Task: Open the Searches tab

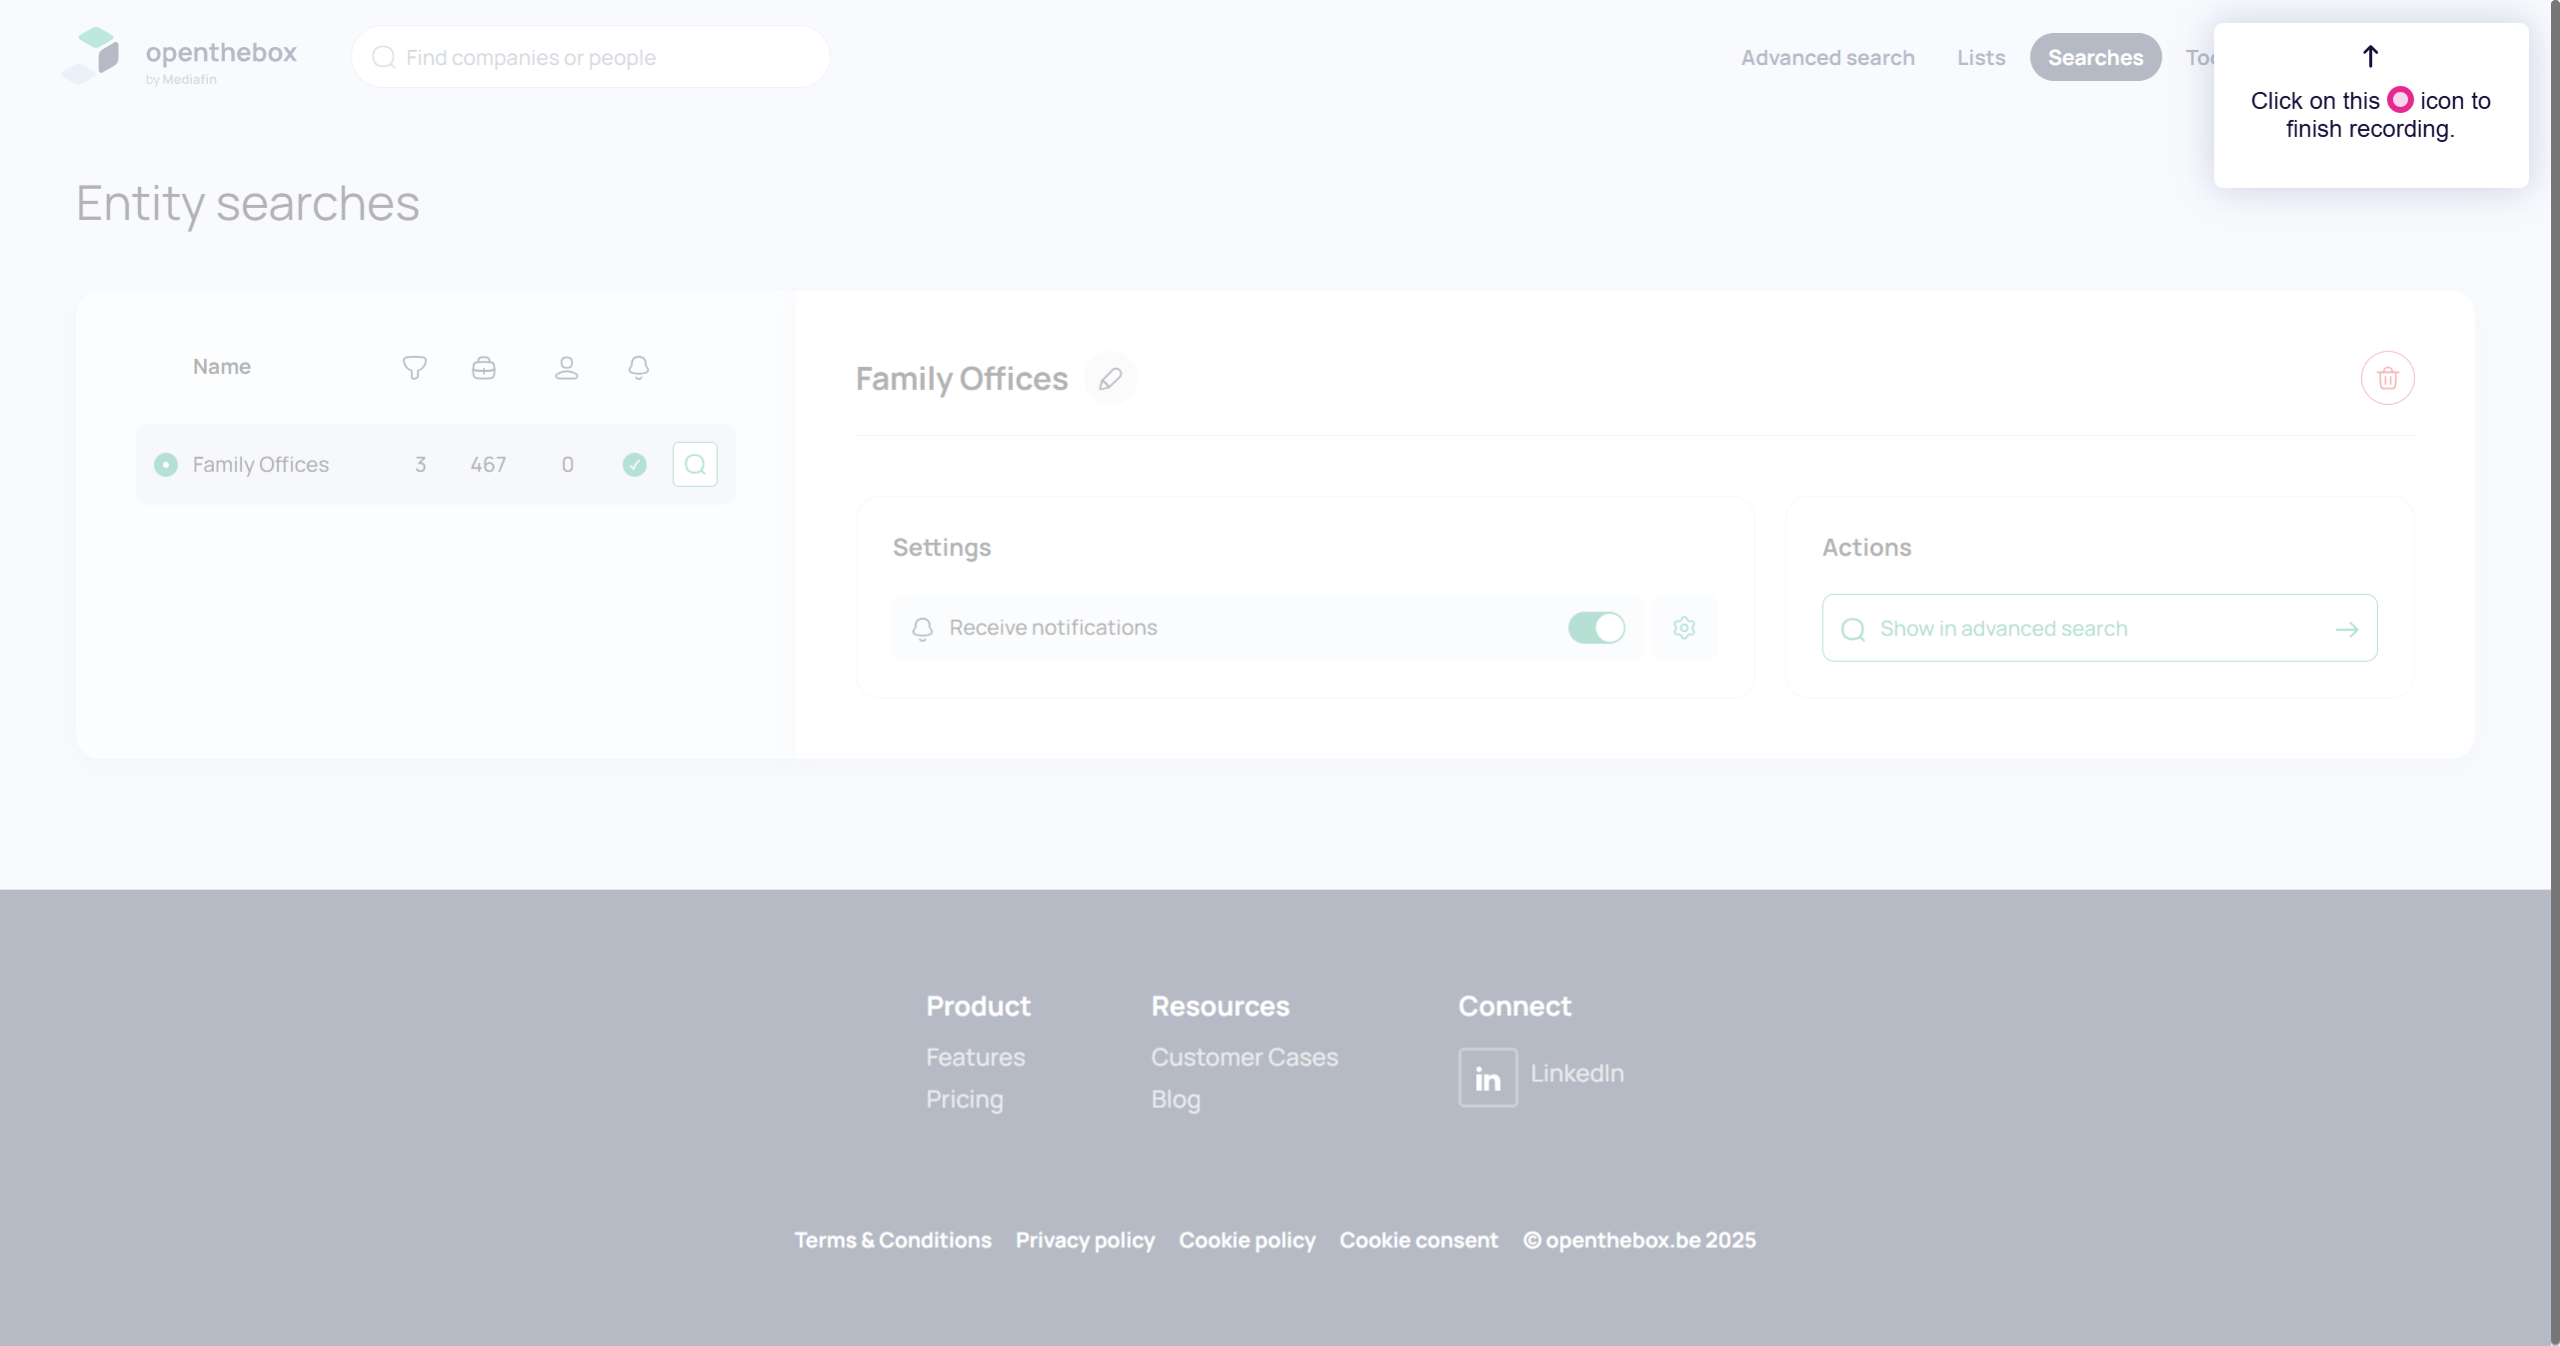Action: [2095, 57]
